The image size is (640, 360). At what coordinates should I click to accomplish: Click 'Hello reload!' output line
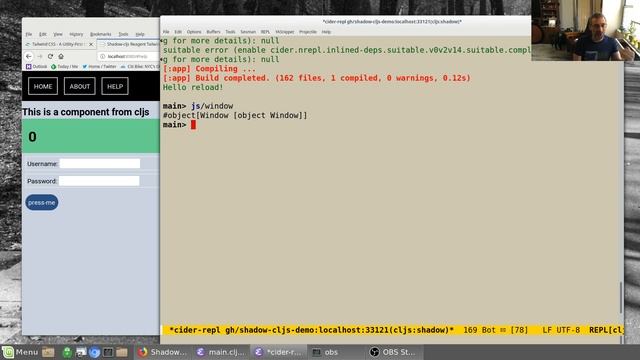(x=193, y=87)
